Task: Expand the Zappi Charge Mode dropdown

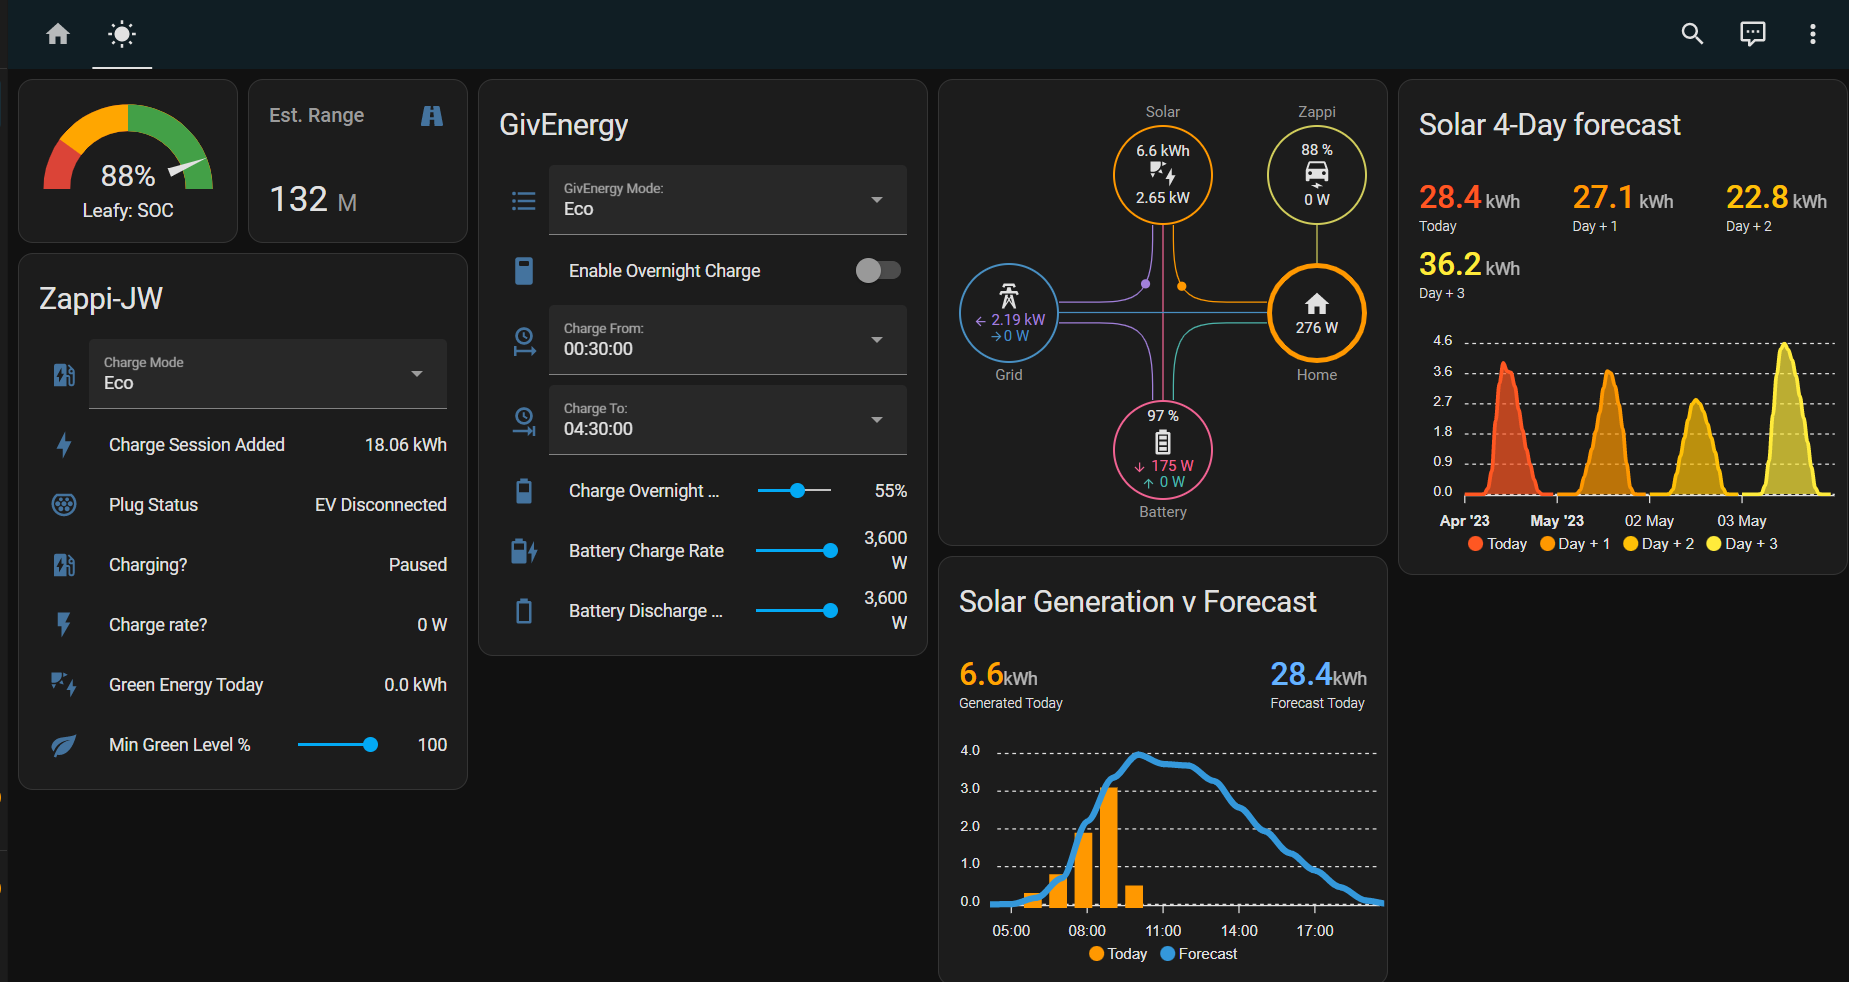Action: pos(268,374)
